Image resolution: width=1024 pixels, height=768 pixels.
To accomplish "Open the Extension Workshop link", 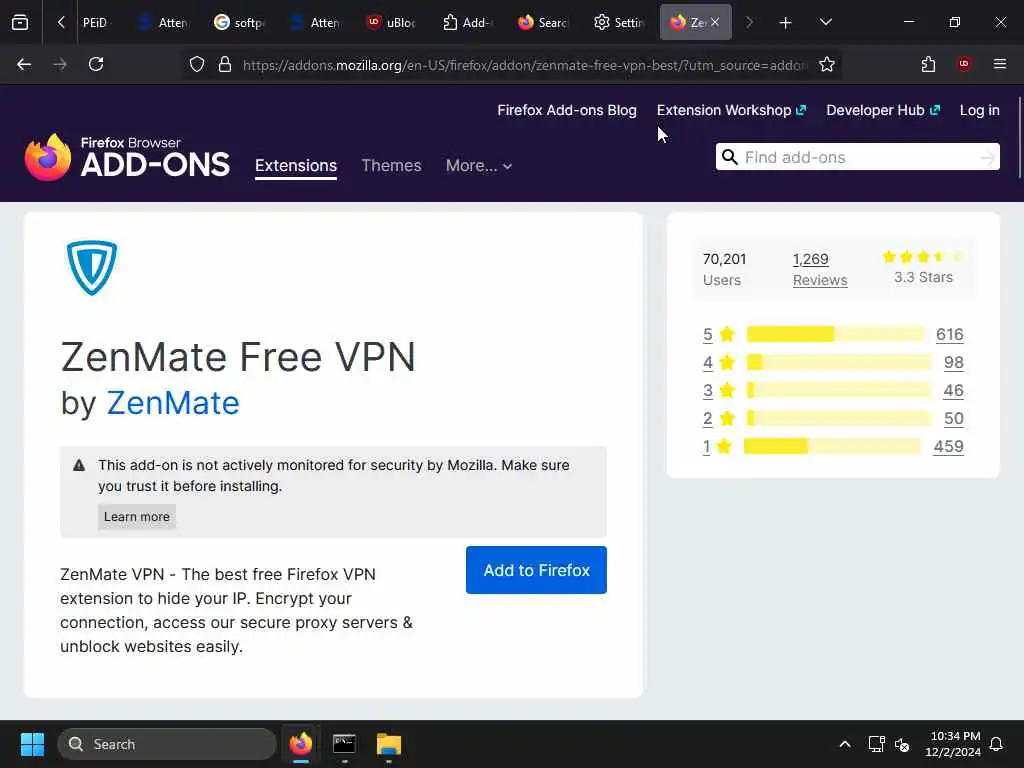I will [731, 110].
